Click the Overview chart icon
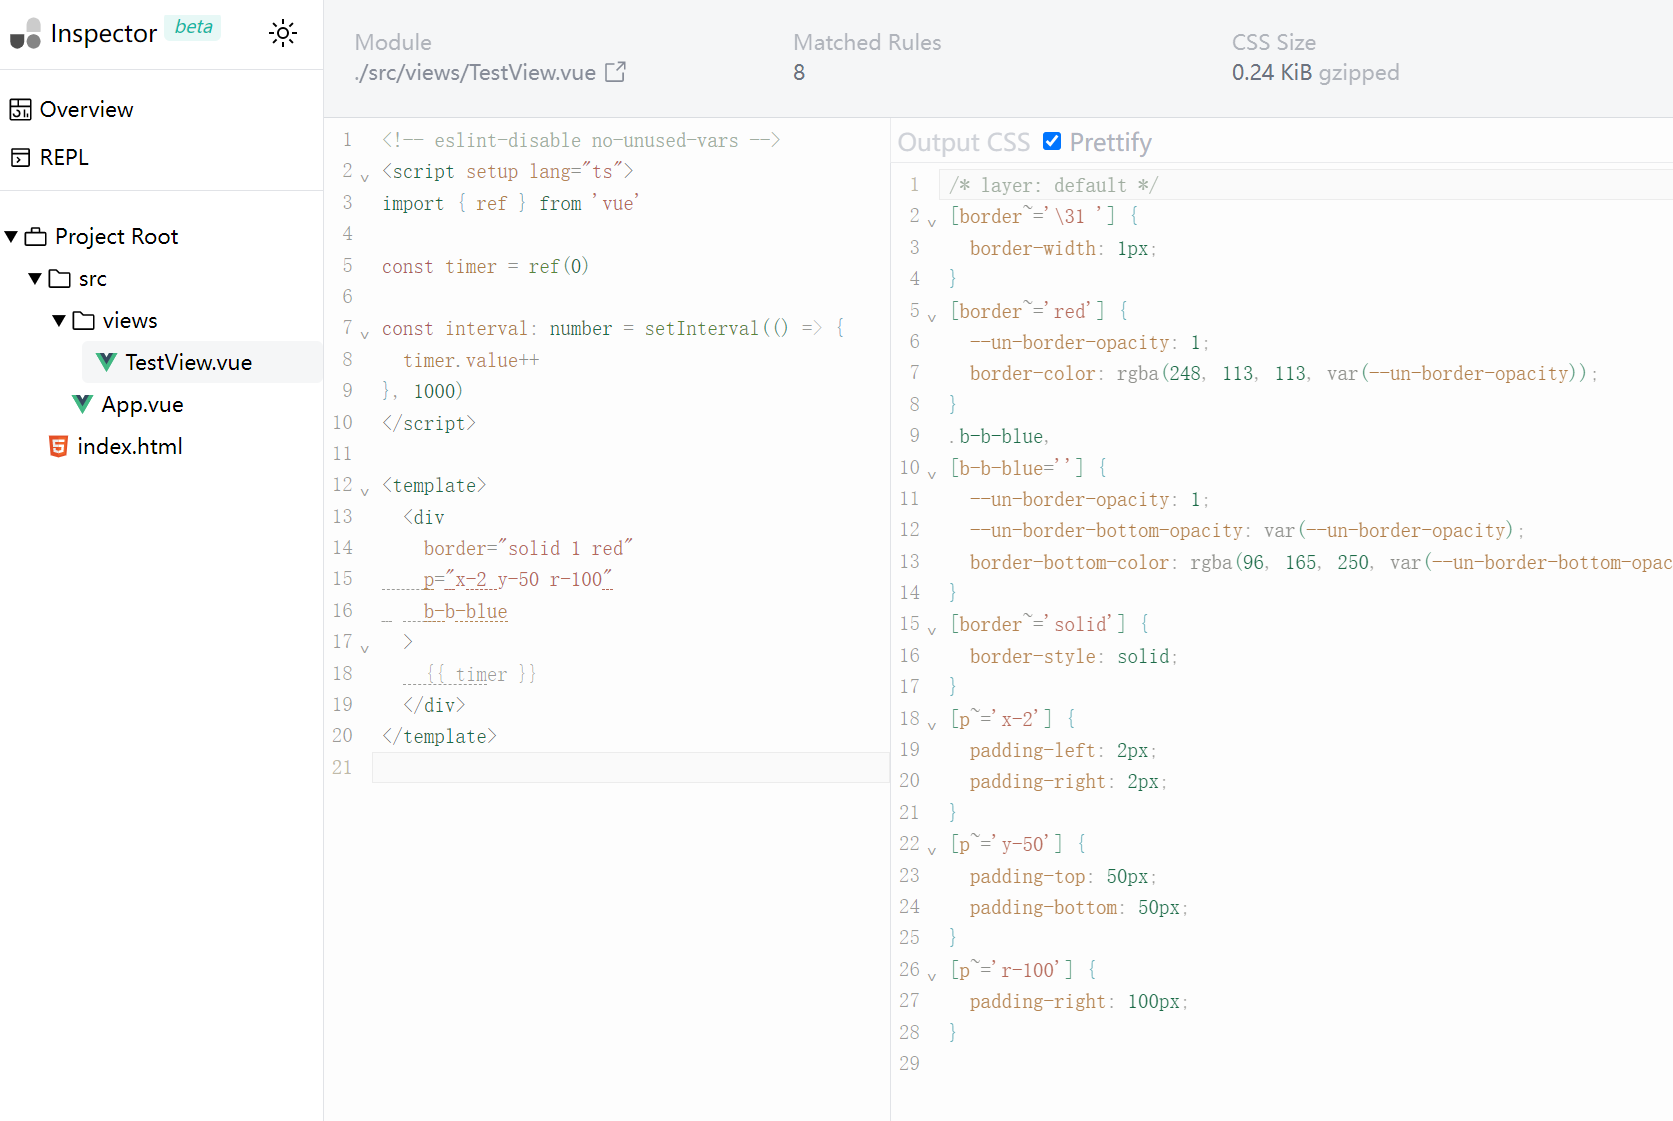 pos(20,109)
